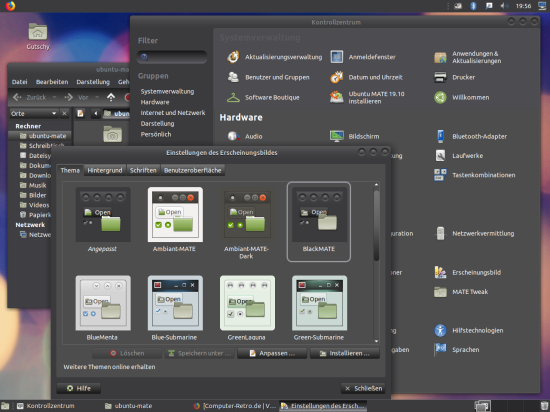Open Bearbeiten menu in file manager
Screen dimensions: 550x412
pyautogui.click(x=52, y=82)
